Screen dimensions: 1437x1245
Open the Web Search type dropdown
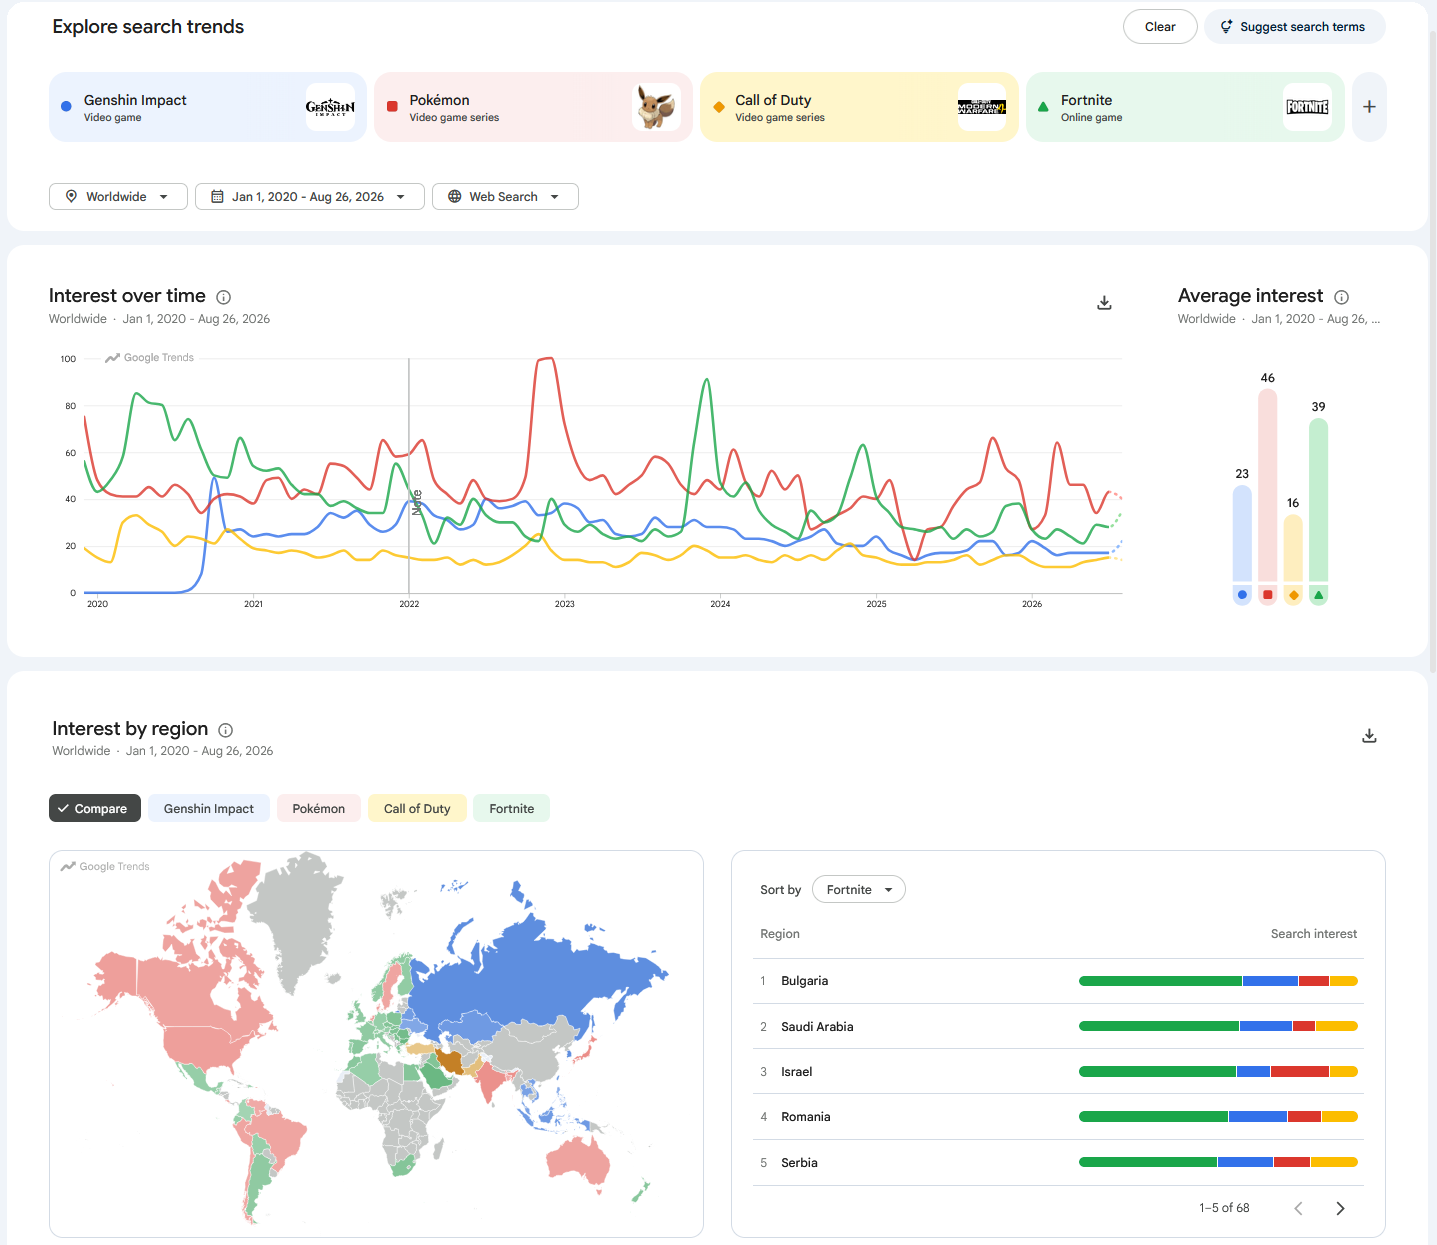(x=505, y=197)
